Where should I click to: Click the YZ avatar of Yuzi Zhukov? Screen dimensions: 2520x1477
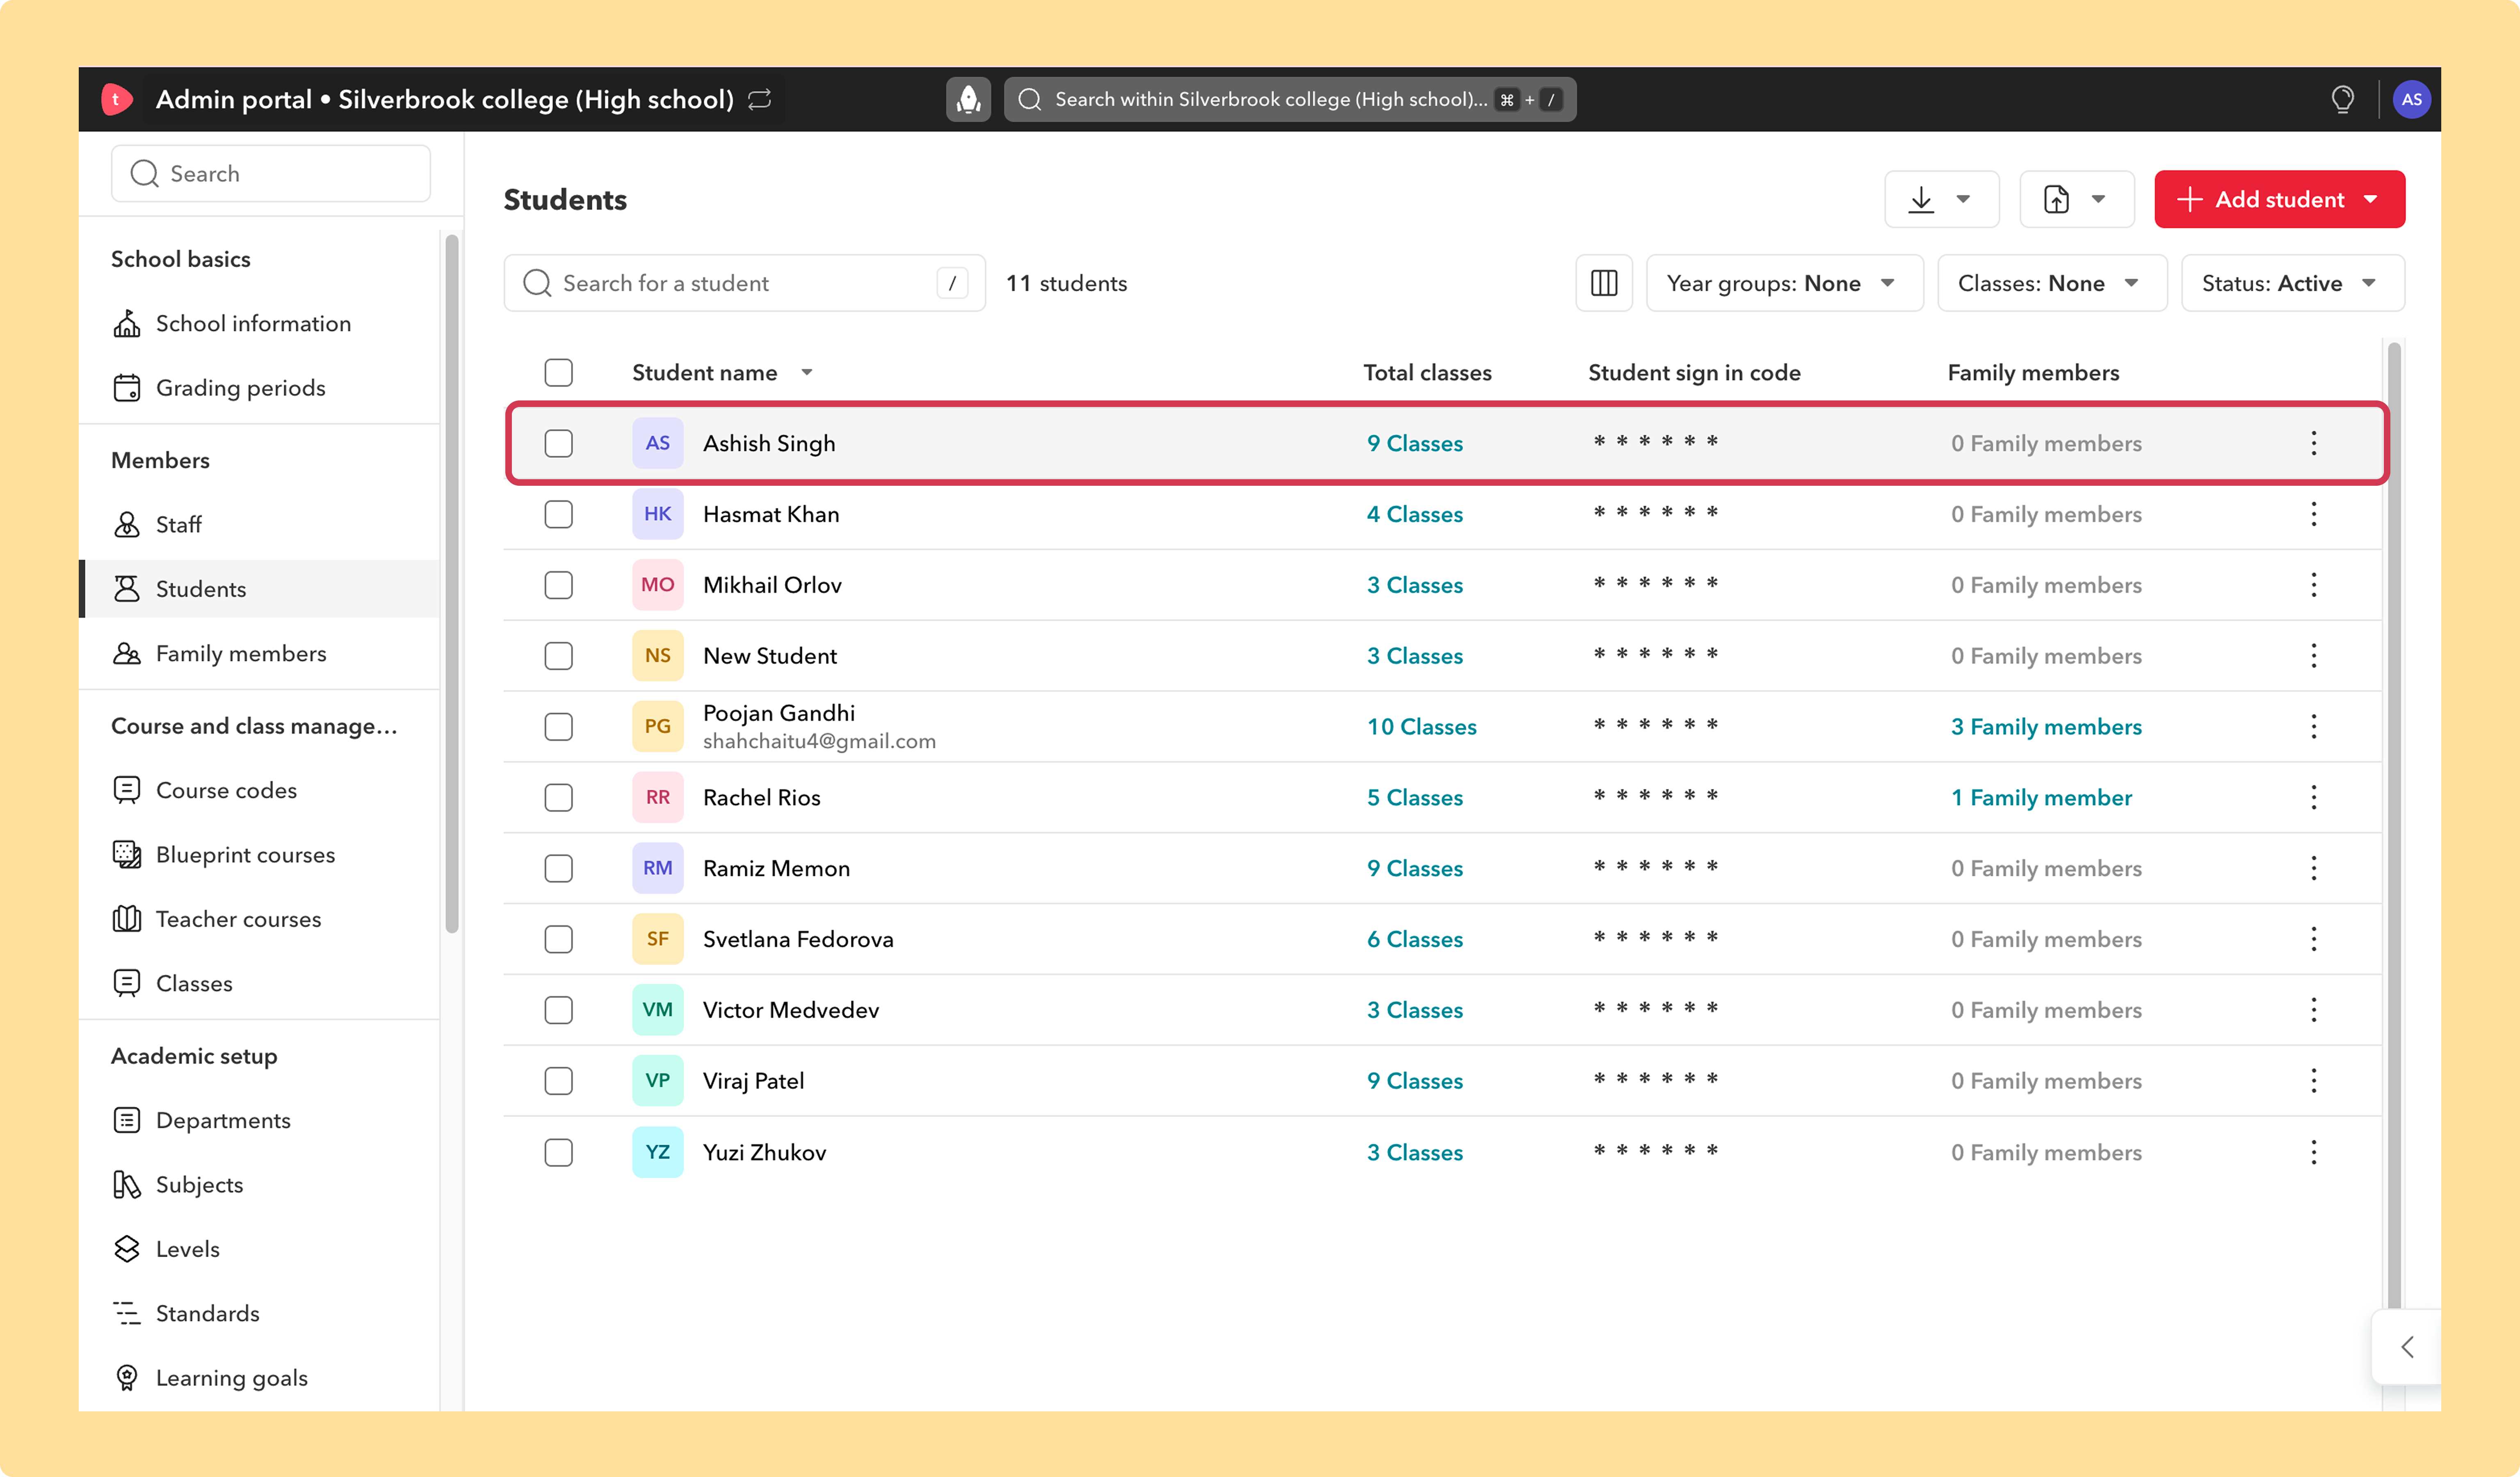click(657, 1152)
